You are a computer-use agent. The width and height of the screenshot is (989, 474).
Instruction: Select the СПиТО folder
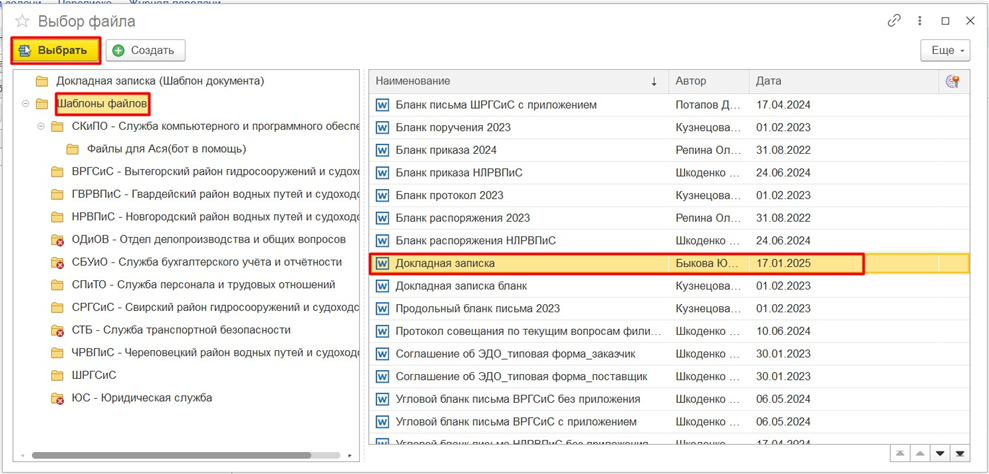pos(203,285)
